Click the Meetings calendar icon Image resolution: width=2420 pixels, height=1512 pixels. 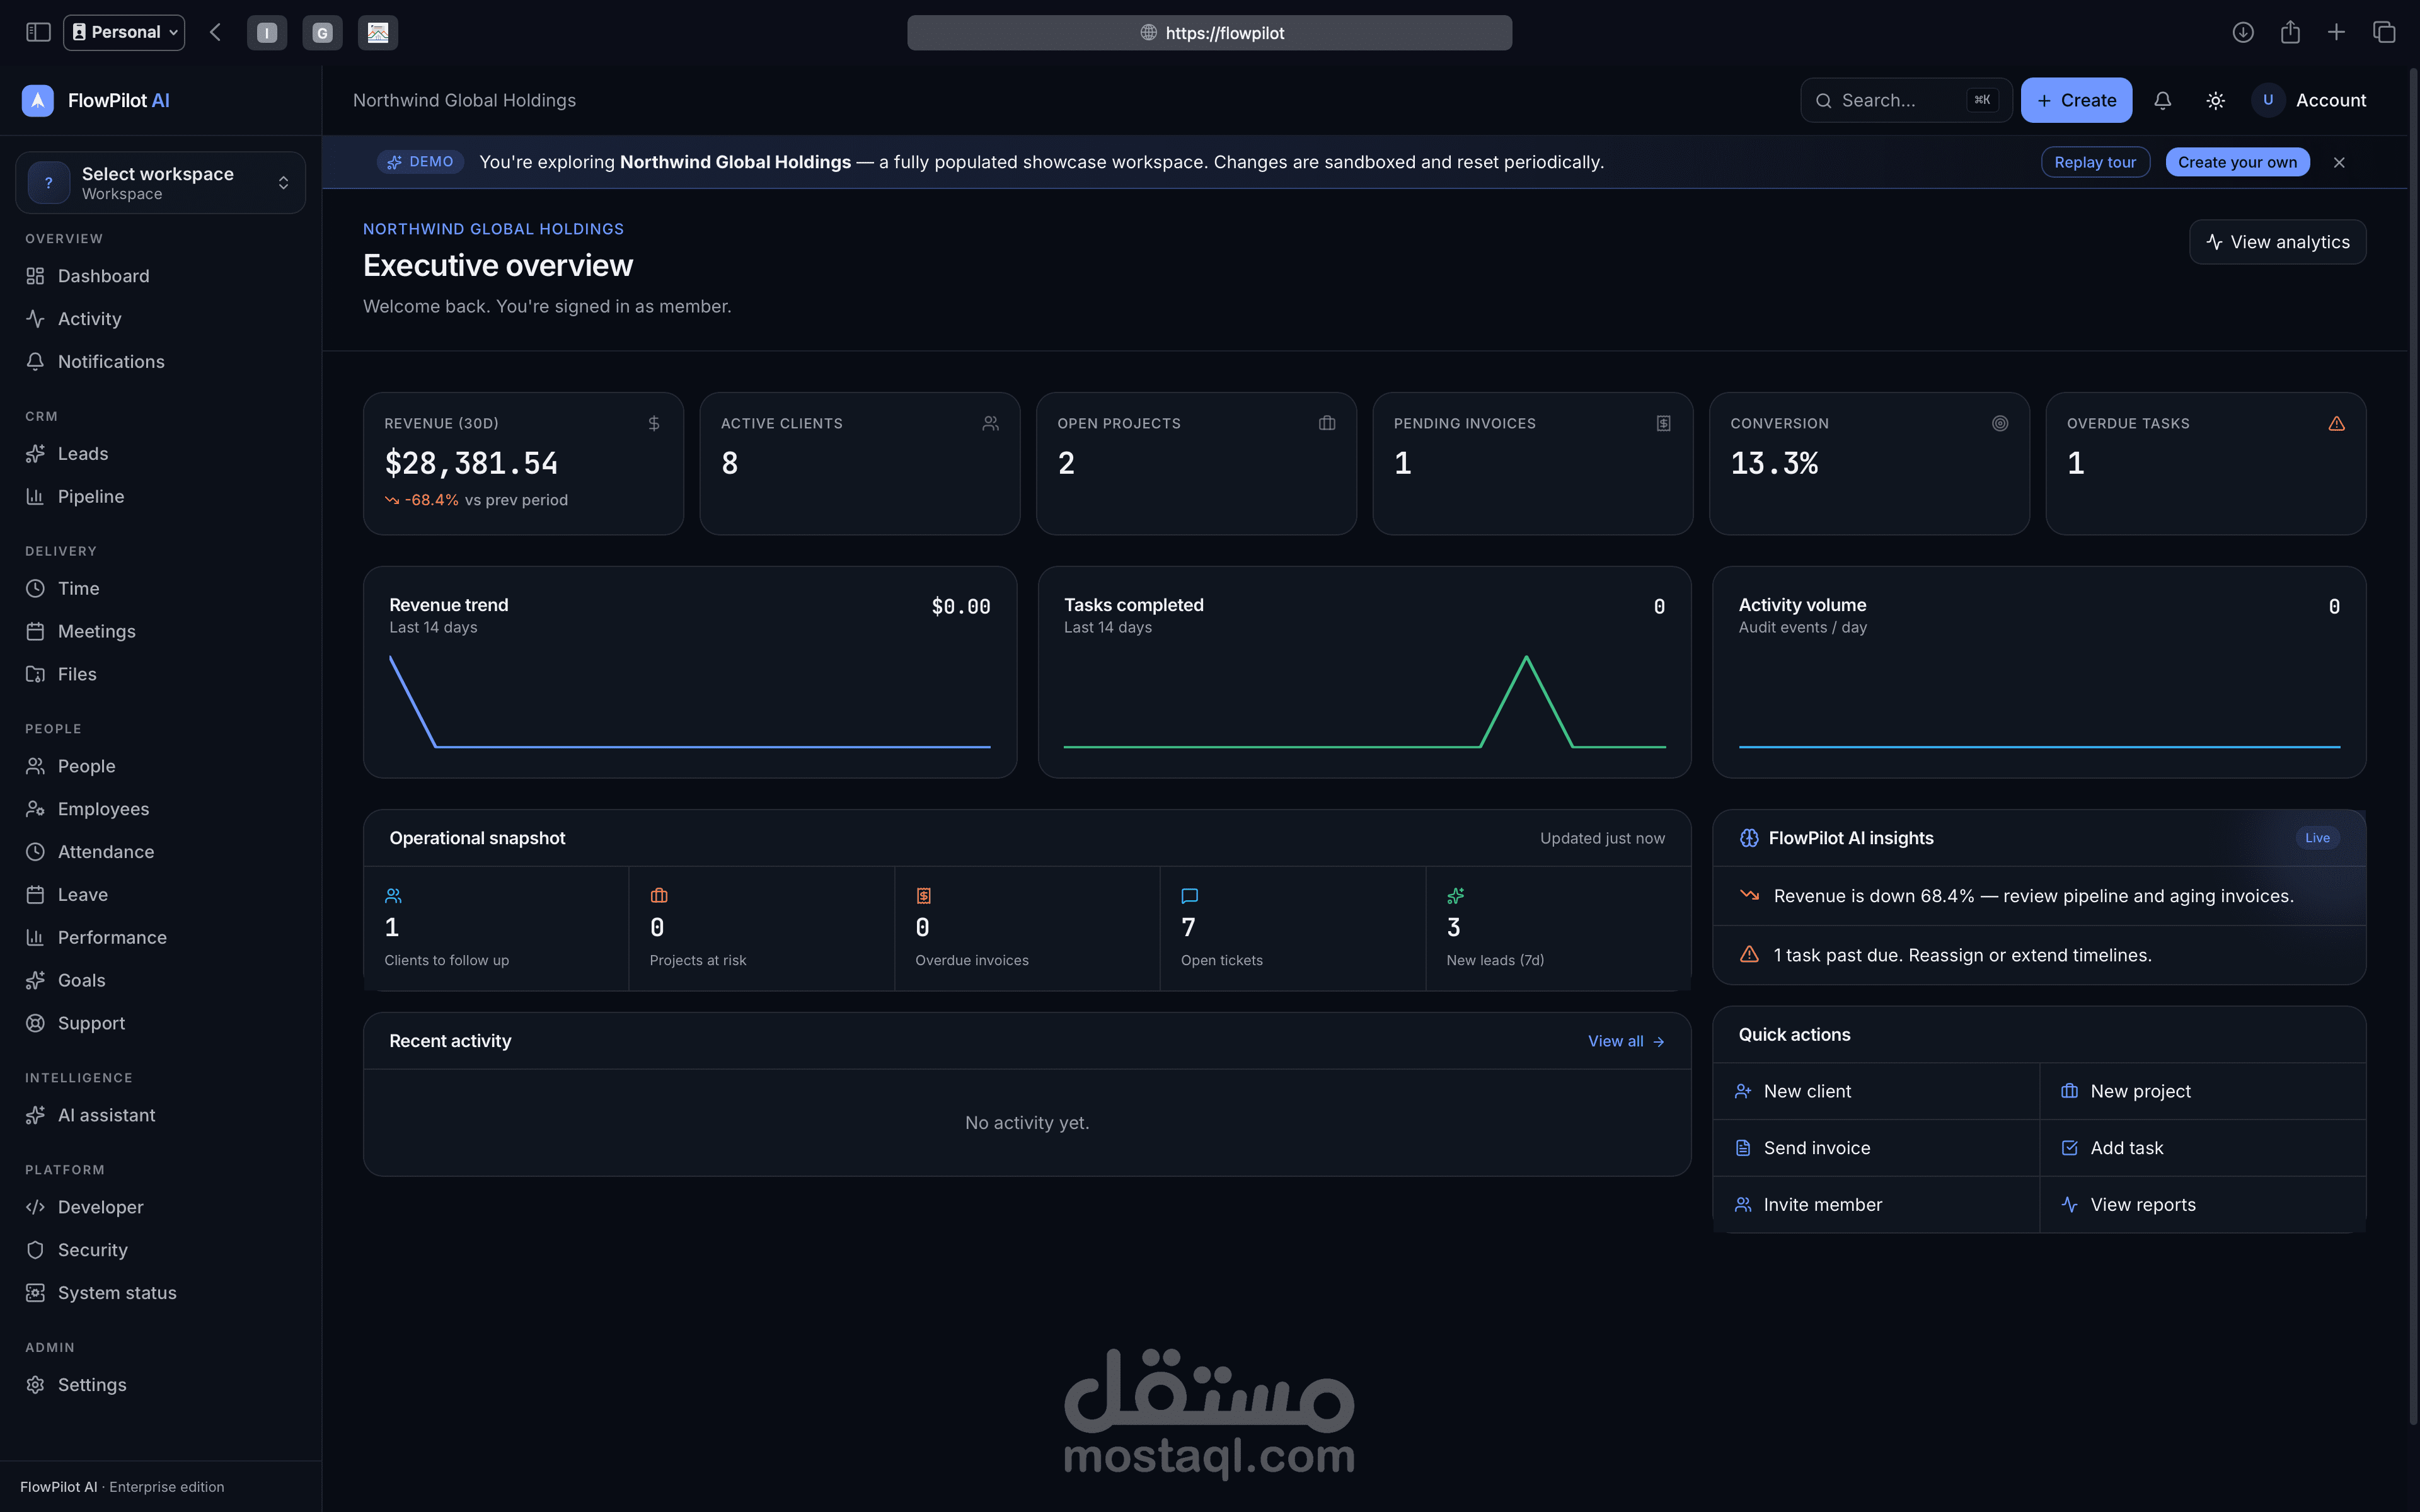(35, 632)
